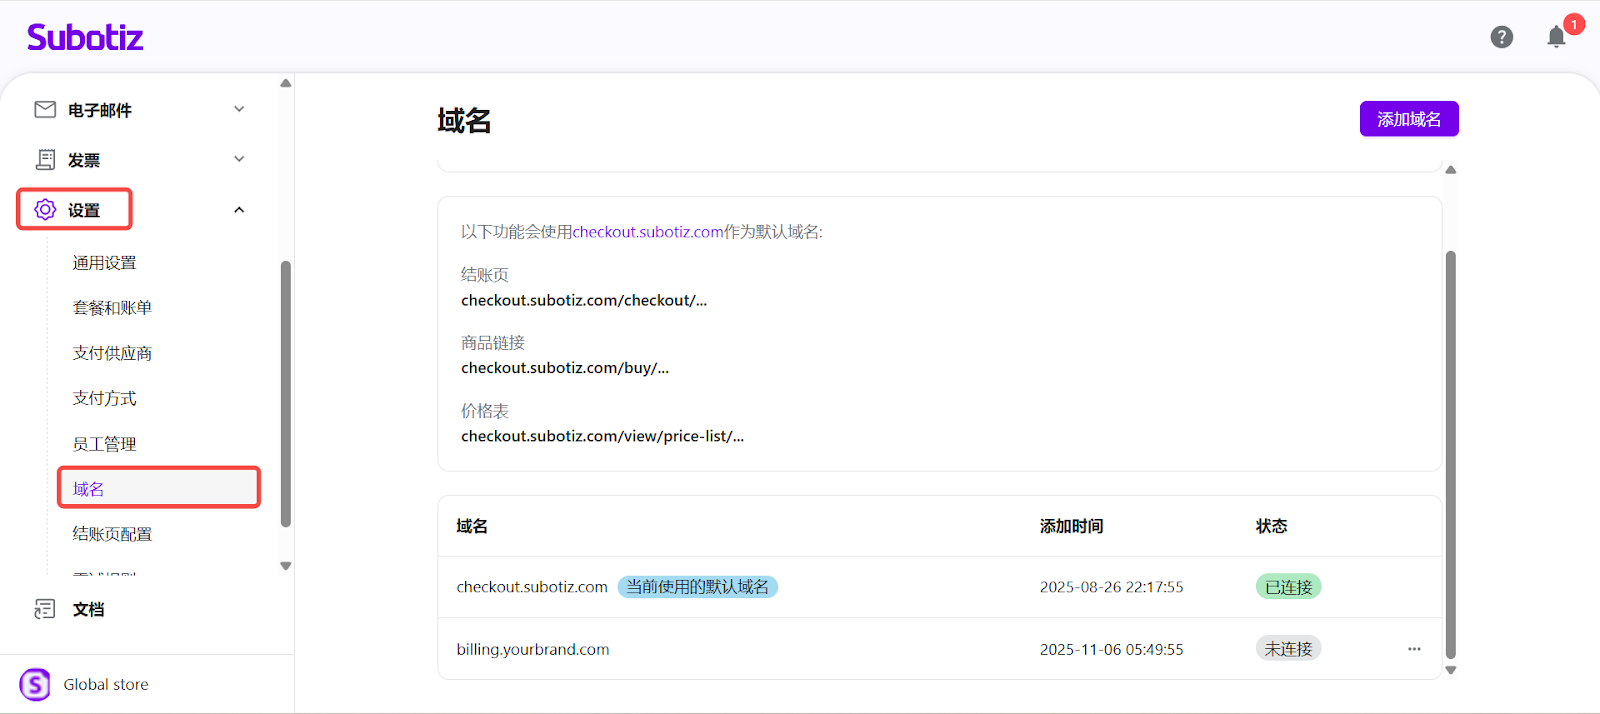
Task: Click the main panel scrollbar up arrow
Action: pos(1451,170)
